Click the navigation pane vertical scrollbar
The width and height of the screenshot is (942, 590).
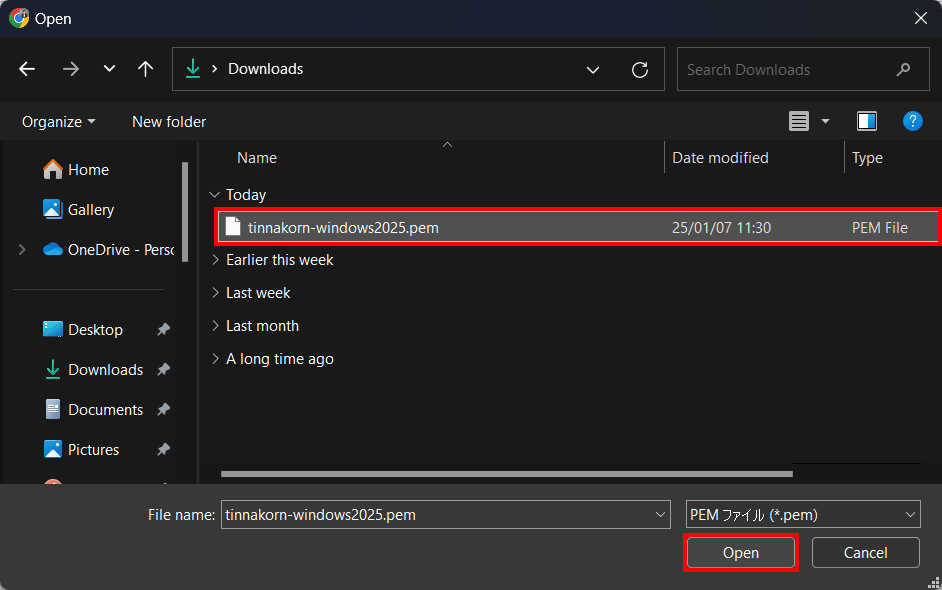coord(185,211)
